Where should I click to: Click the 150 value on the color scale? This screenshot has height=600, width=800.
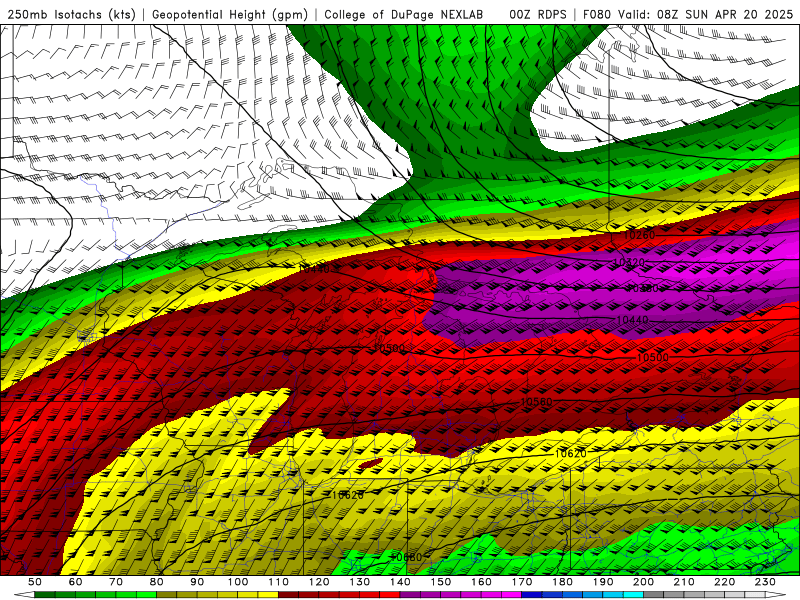coord(441,582)
